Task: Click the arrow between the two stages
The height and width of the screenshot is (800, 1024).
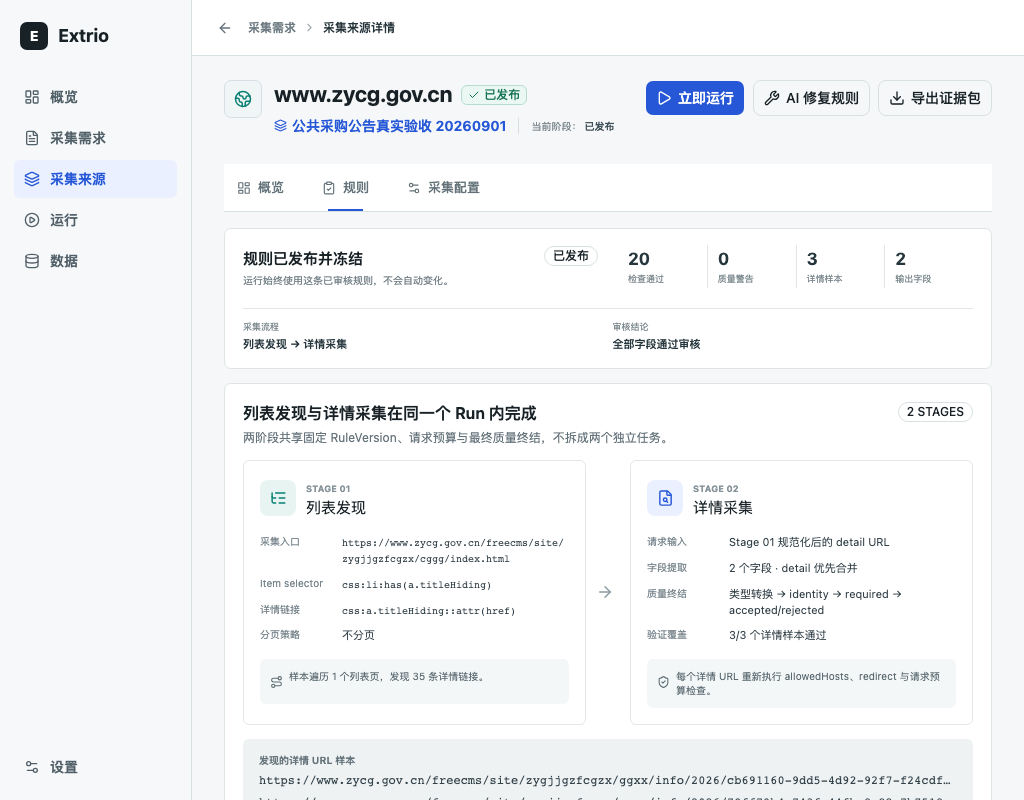Action: [x=605, y=592]
